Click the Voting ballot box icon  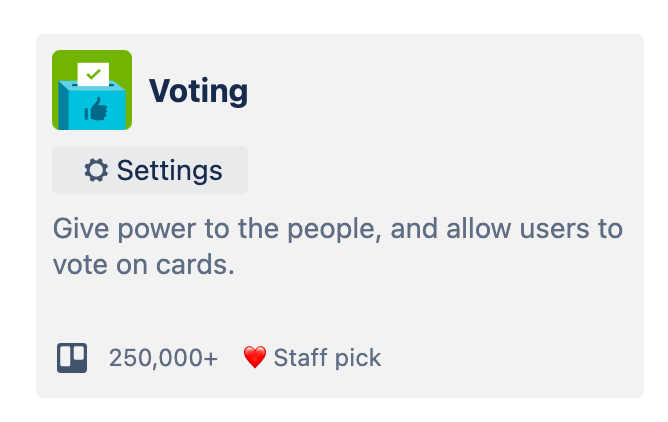92,90
